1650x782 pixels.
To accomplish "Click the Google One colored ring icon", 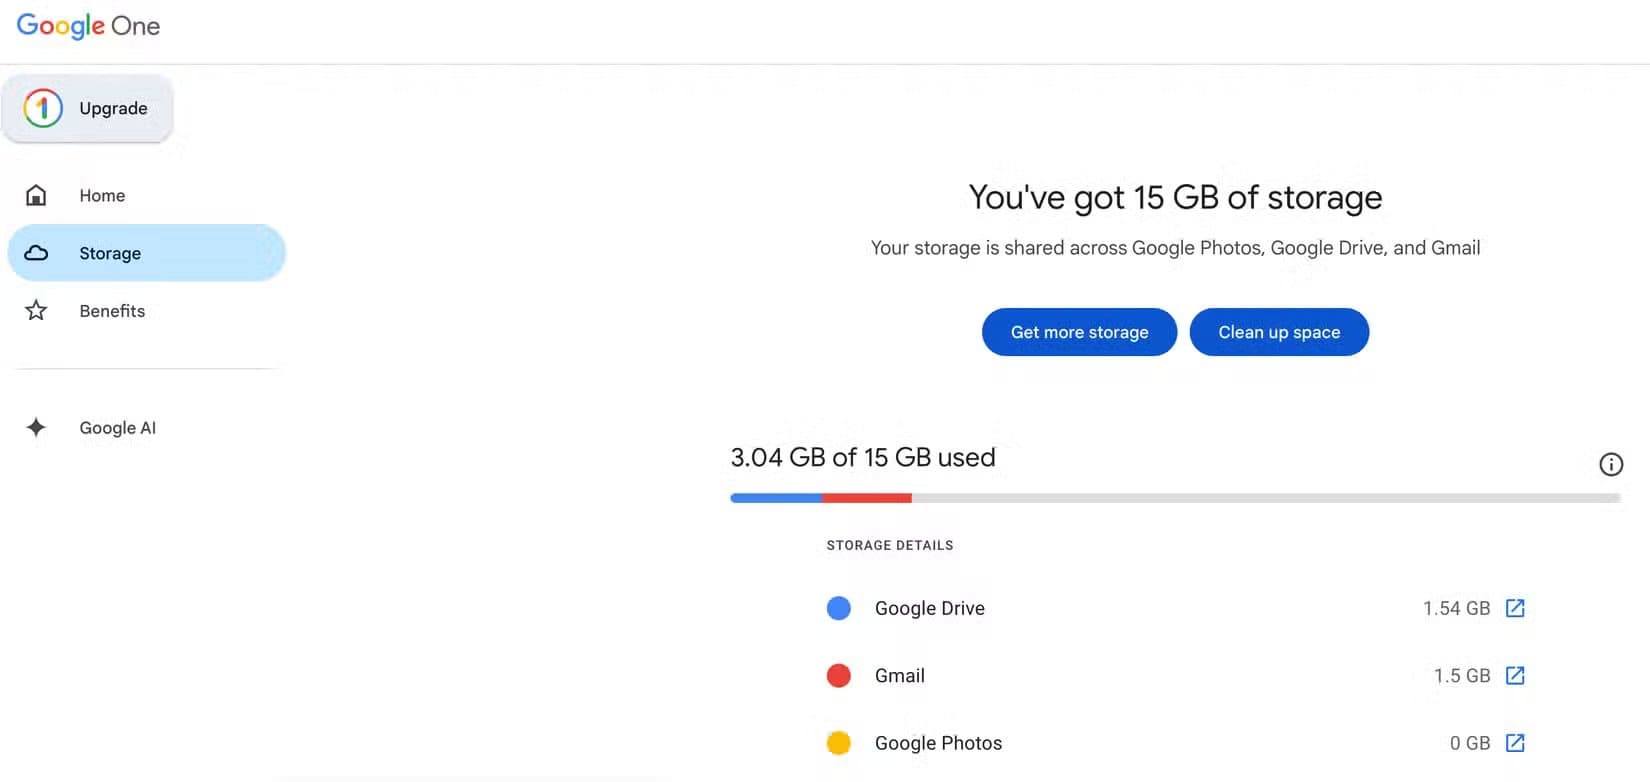I will [41, 108].
